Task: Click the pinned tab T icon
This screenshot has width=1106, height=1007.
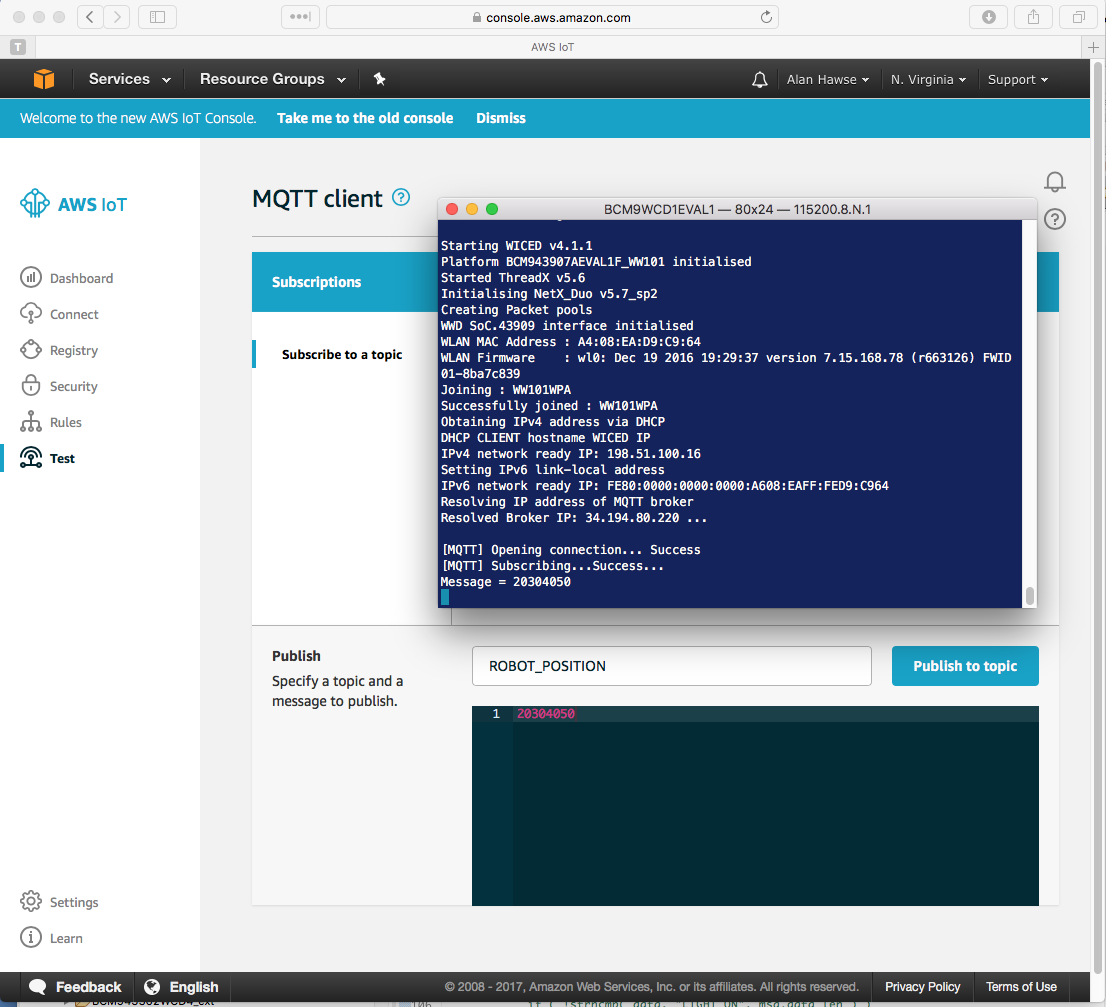Action: point(18,47)
